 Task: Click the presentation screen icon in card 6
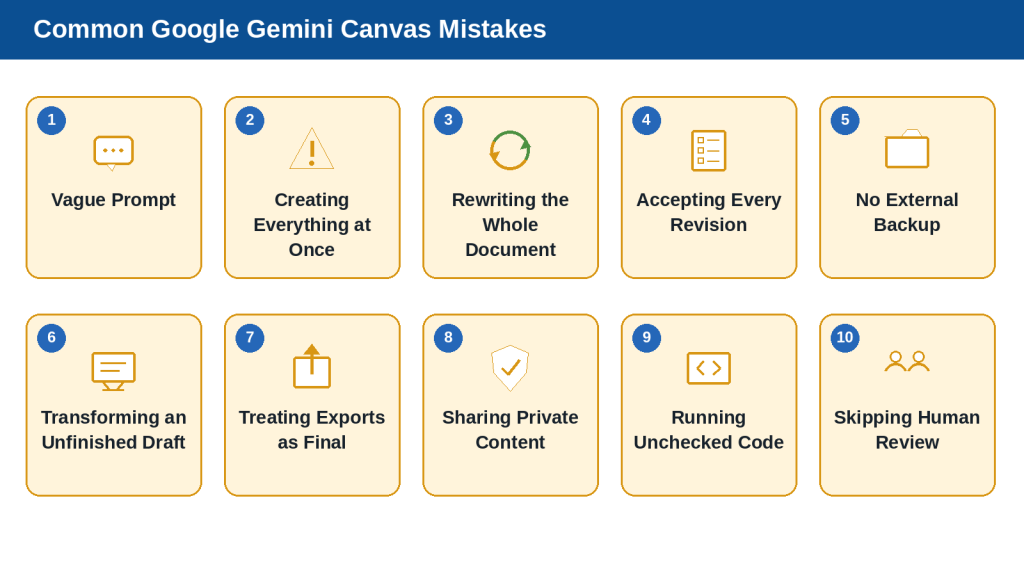click(x=114, y=371)
